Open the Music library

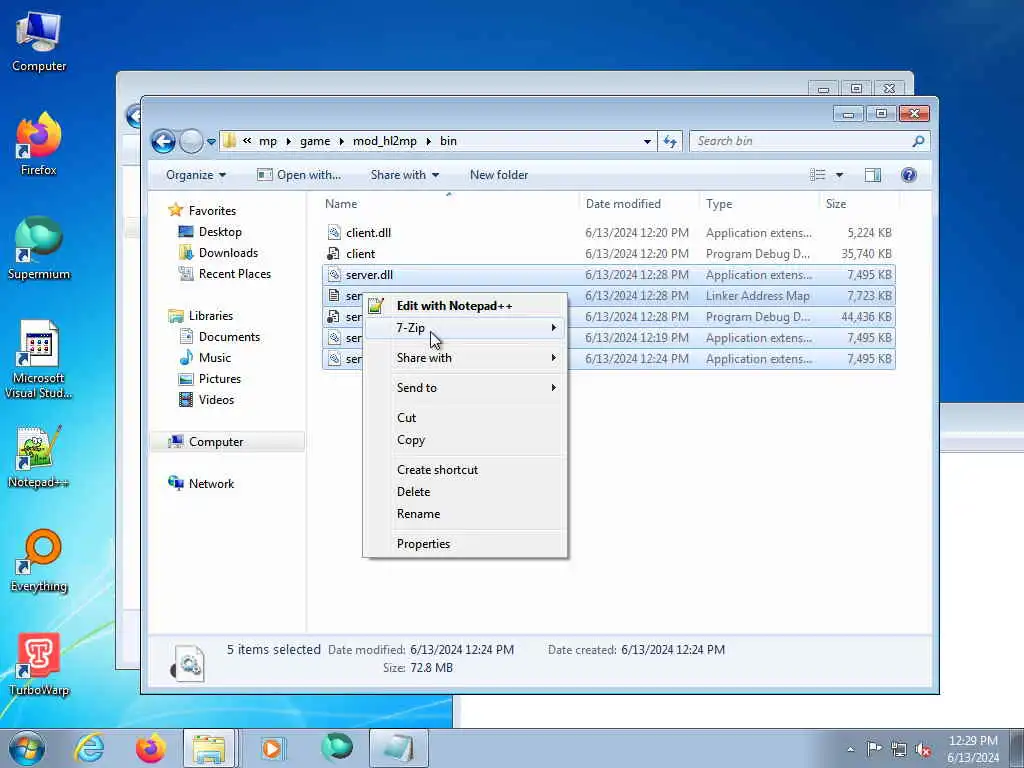(x=215, y=357)
